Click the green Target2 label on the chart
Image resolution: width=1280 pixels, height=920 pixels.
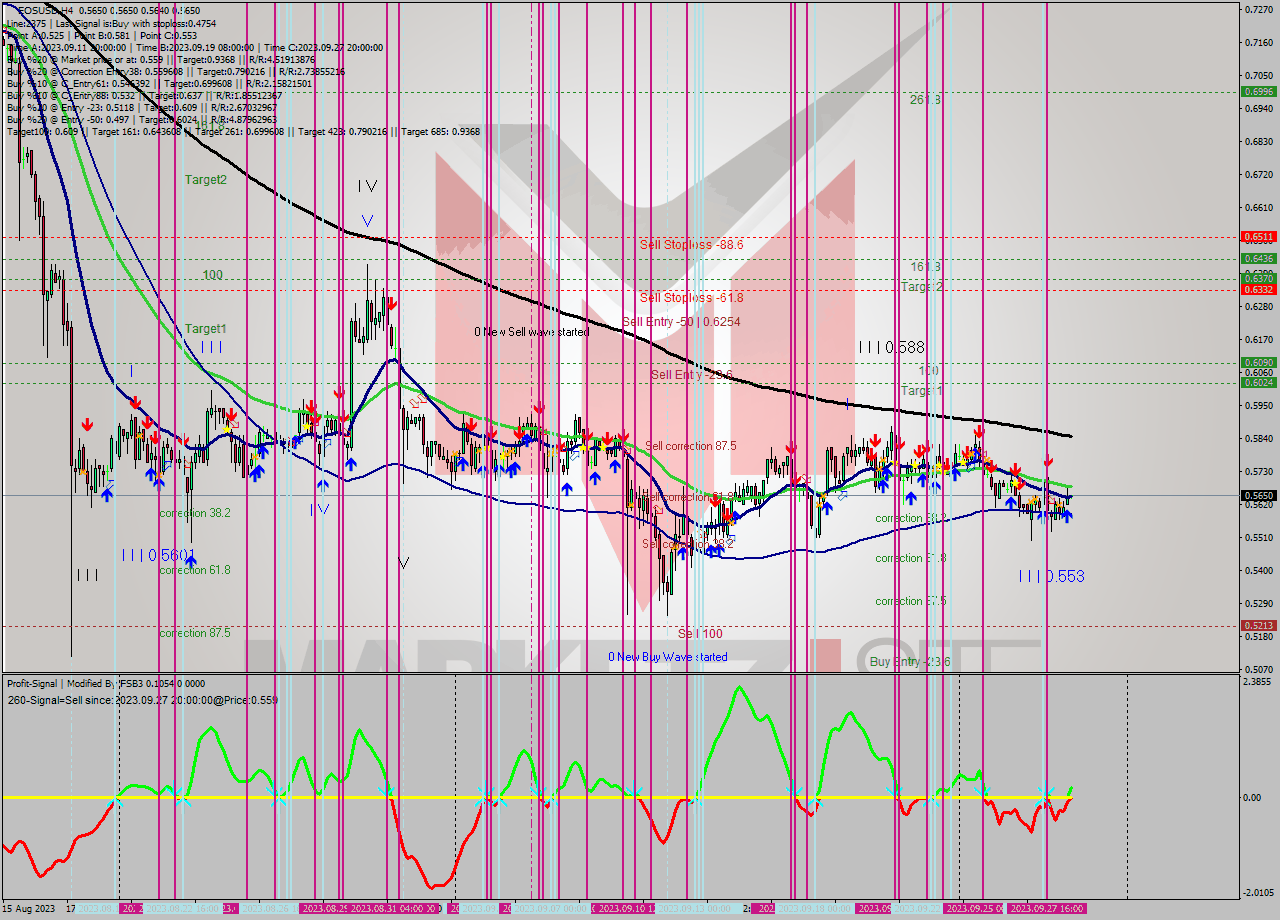pyautogui.click(x=204, y=180)
